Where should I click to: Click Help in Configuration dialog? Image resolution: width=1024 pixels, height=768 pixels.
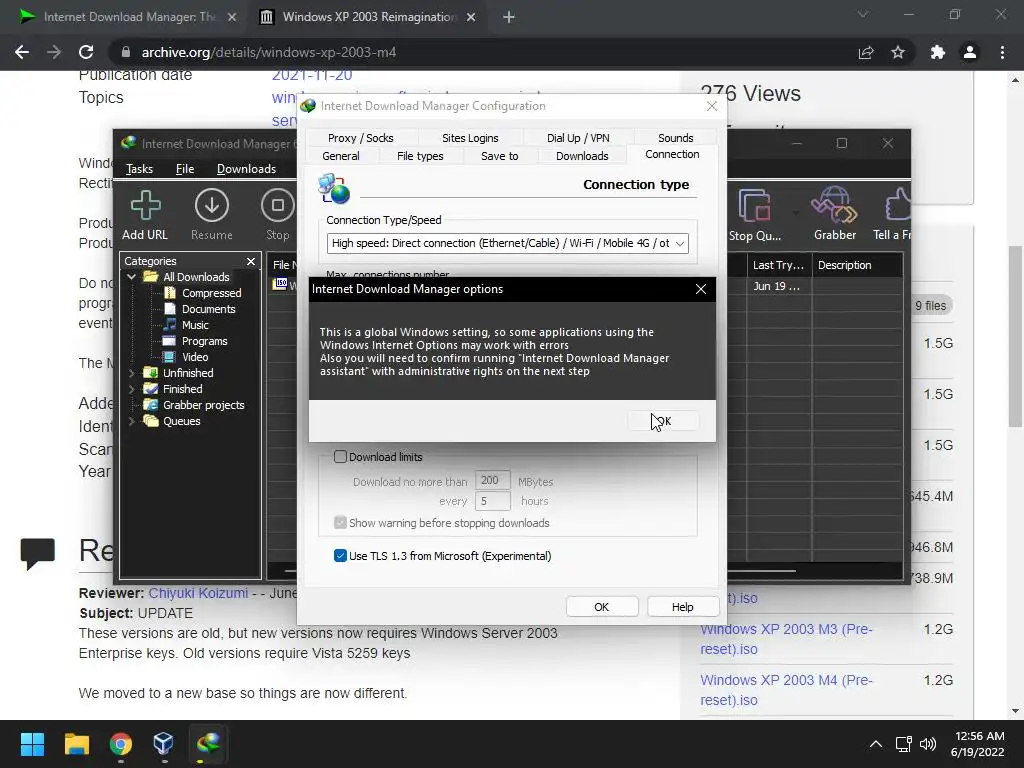click(682, 607)
